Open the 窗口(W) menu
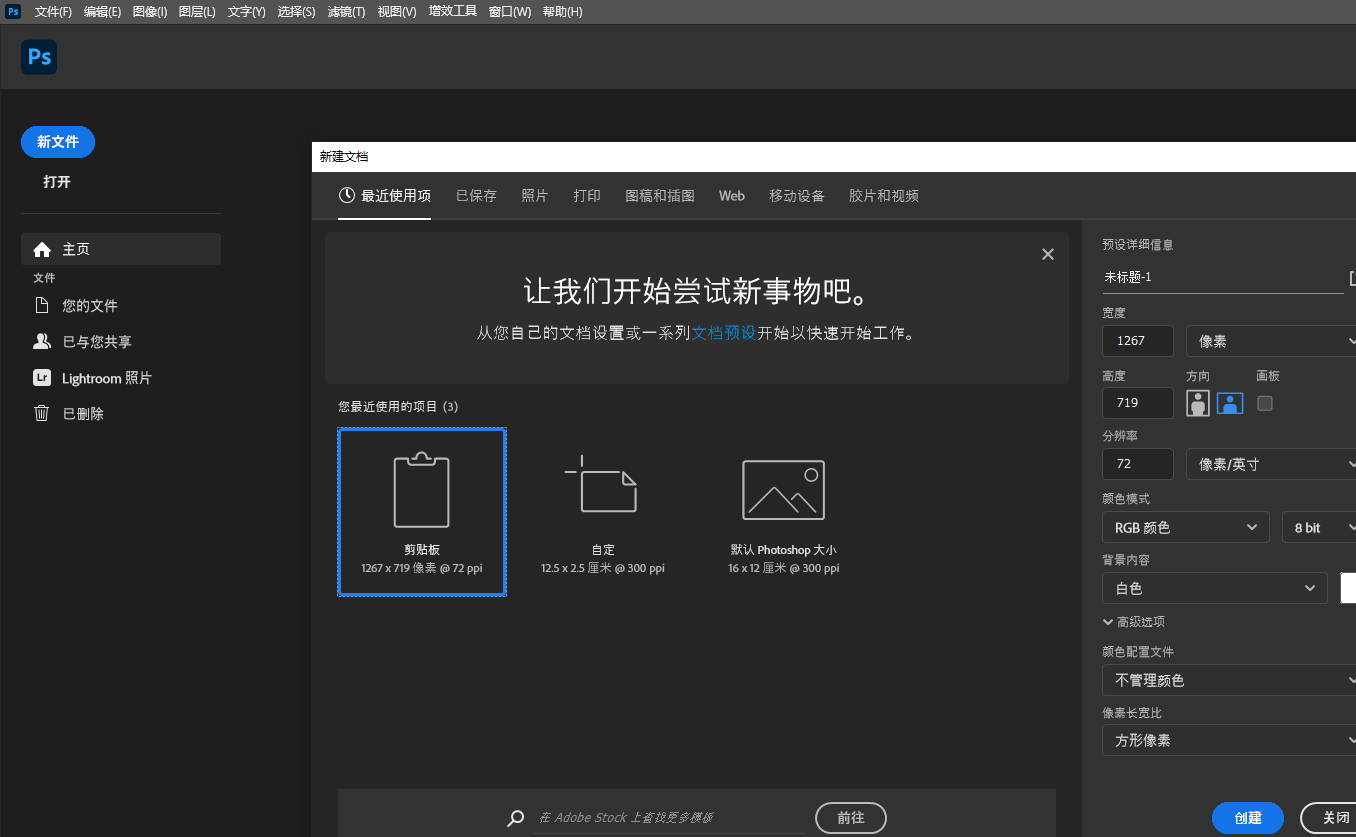This screenshot has height=837, width=1356. click(510, 12)
